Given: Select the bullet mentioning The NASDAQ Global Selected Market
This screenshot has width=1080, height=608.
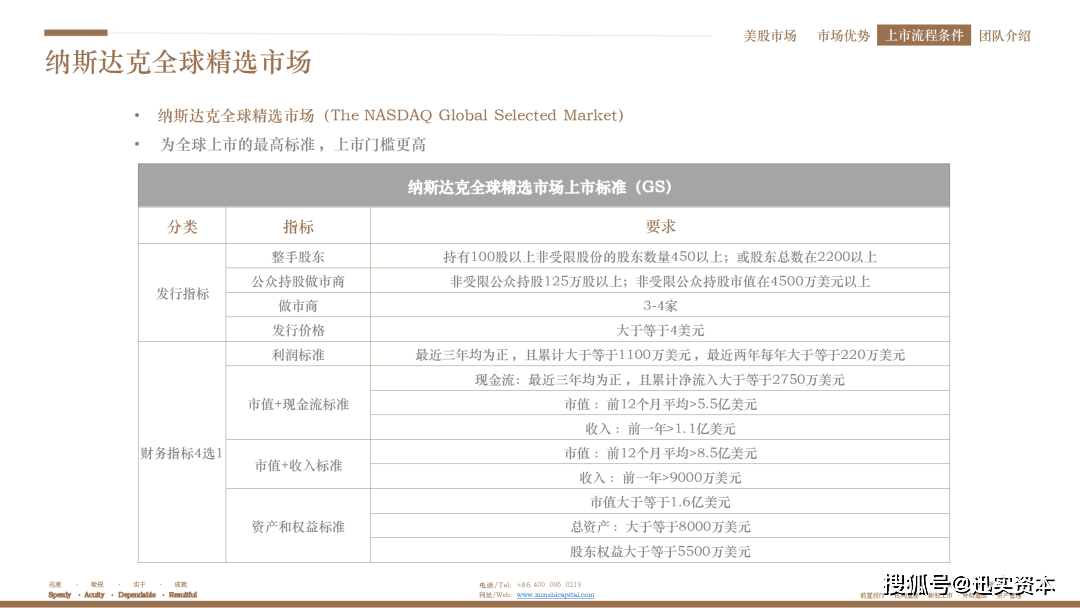Looking at the screenshot, I should tap(391, 116).
